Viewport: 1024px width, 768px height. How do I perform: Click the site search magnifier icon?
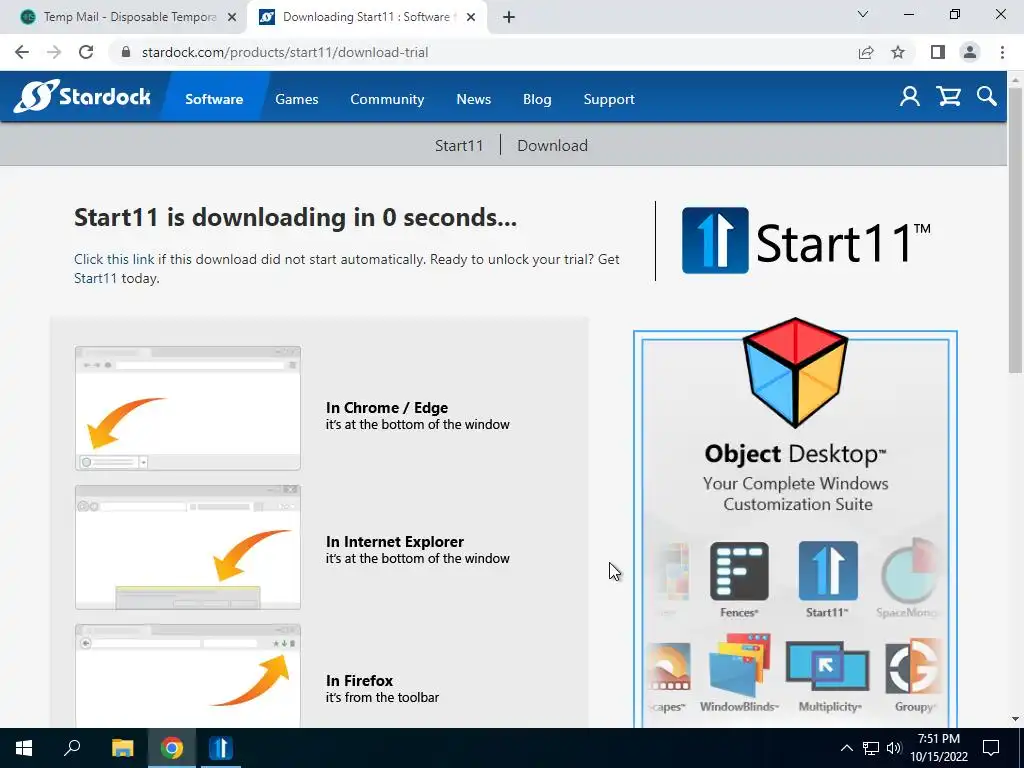[x=987, y=97]
